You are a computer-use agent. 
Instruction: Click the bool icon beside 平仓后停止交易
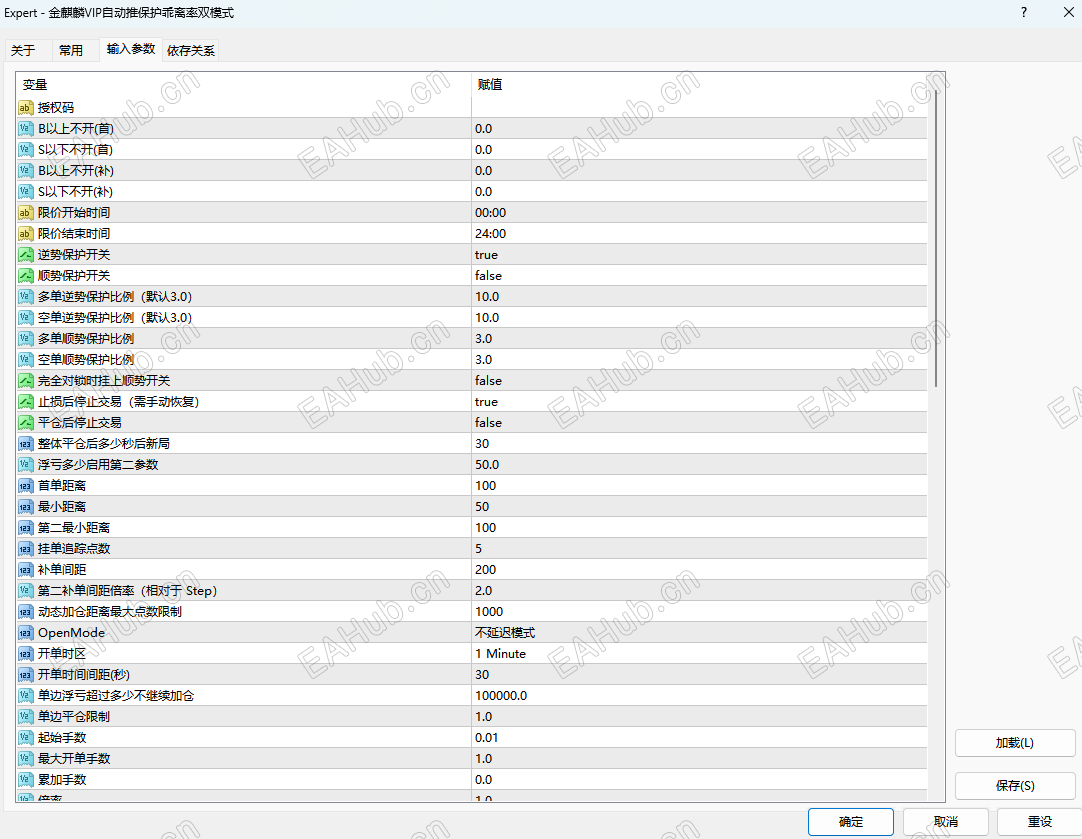(x=26, y=422)
